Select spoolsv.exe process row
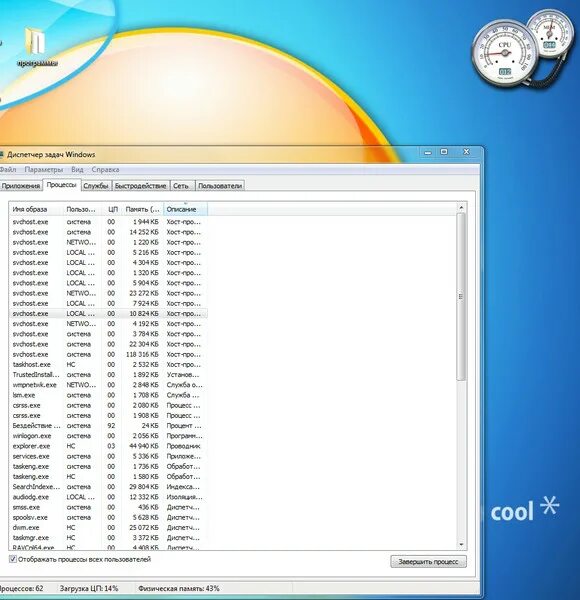 [x=108, y=517]
